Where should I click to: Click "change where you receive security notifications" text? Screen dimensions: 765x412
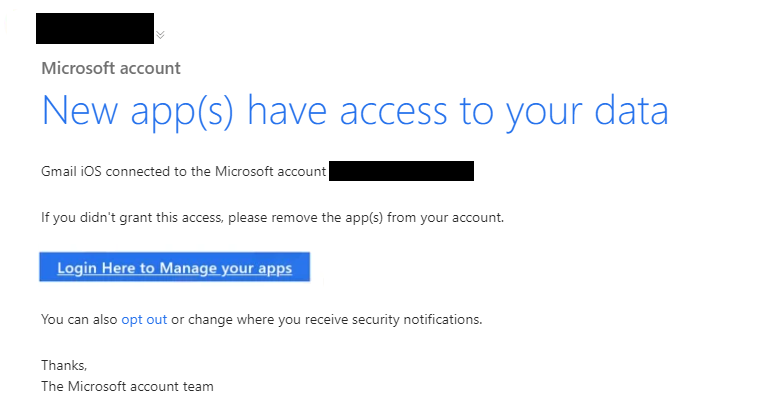335,319
